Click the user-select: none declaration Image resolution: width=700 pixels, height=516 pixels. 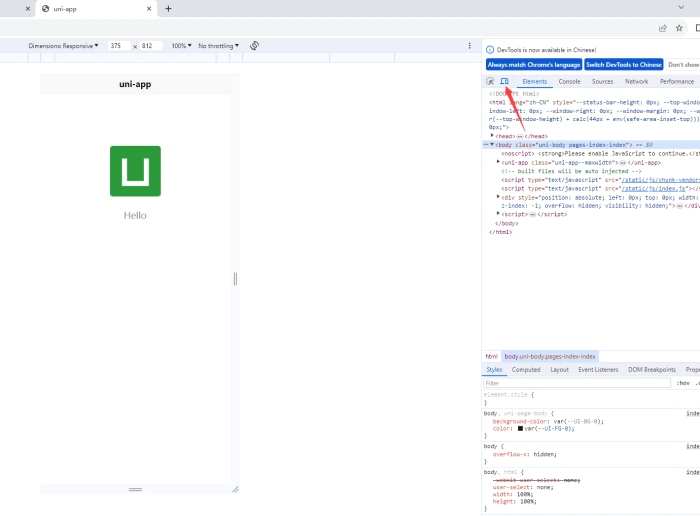523,487
